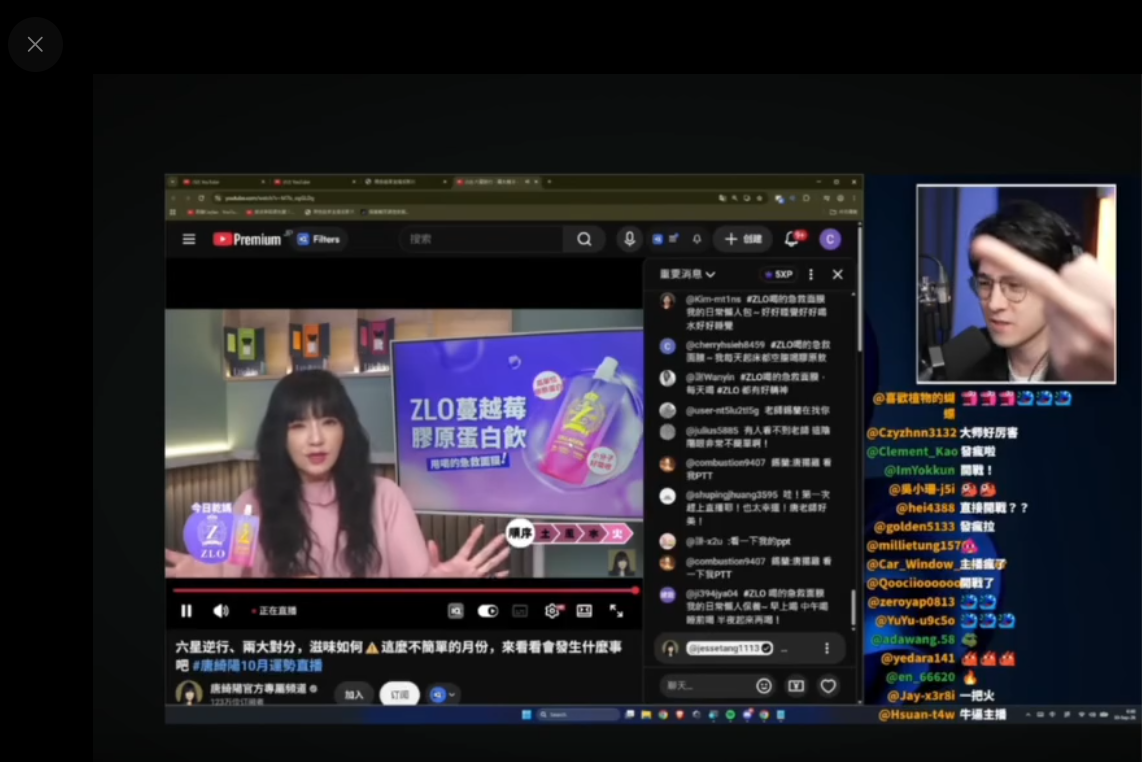Click chat message from @shuping_huang3595

coord(748,507)
